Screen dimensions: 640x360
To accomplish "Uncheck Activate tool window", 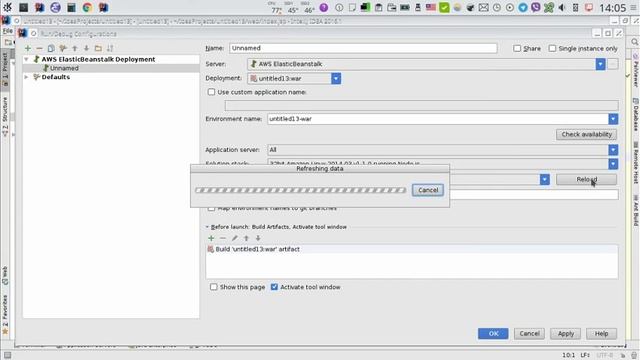I will (x=274, y=287).
